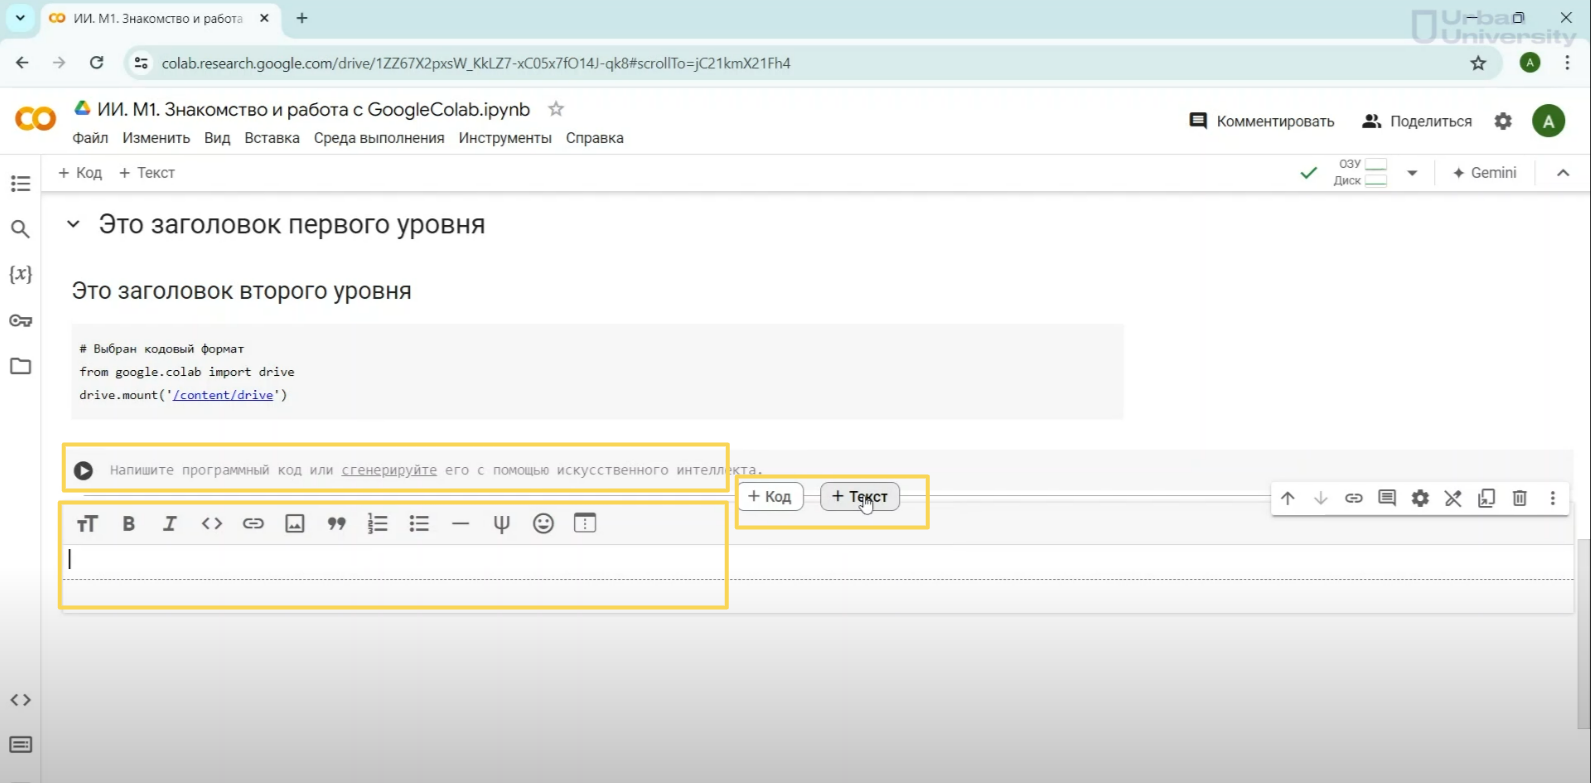Image resolution: width=1591 pixels, height=783 pixels.
Task: Click the vertical scrollbar on the right
Action: [1582, 630]
